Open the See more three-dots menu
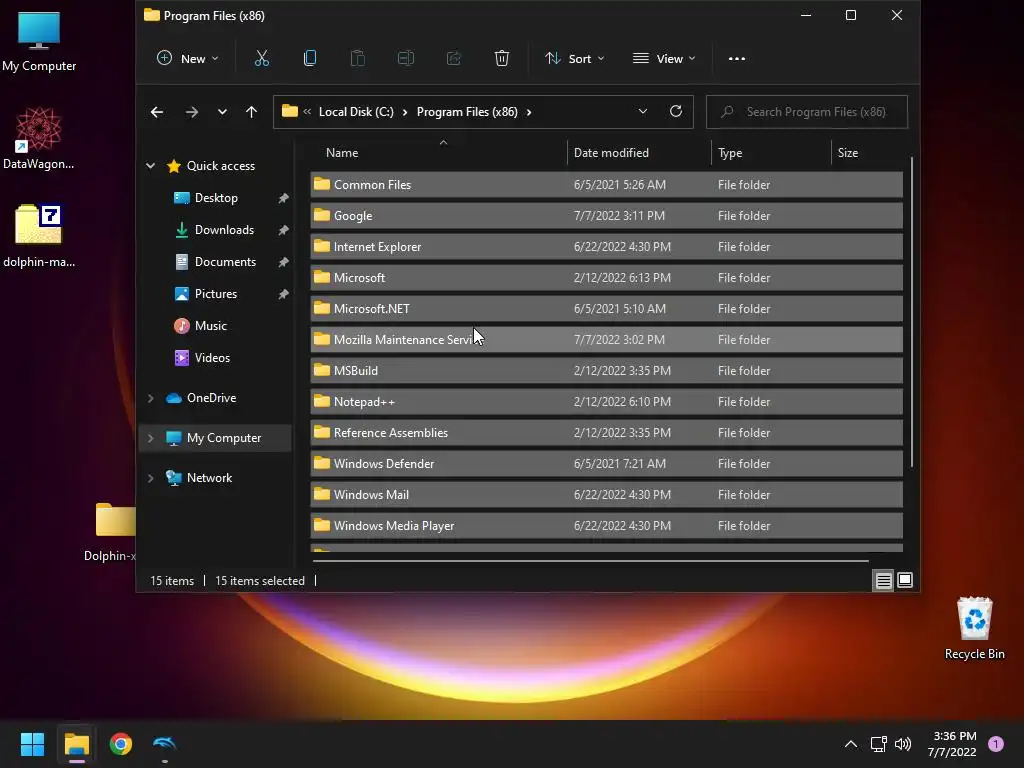The image size is (1024, 768). [x=737, y=59]
